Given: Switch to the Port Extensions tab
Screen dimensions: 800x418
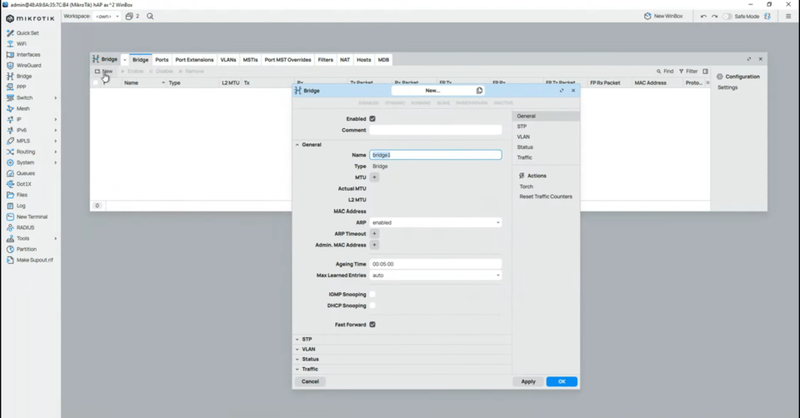Looking at the screenshot, I should point(194,60).
